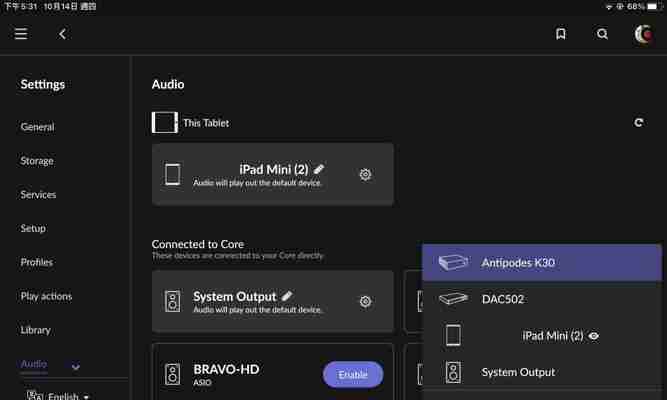Click the System Output card speaker icon
This screenshot has width=667, height=400.
(172, 301)
